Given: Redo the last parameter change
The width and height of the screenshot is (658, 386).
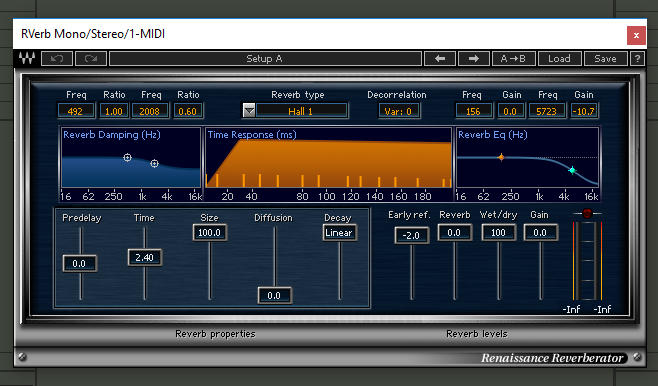Looking at the screenshot, I should 91,58.
